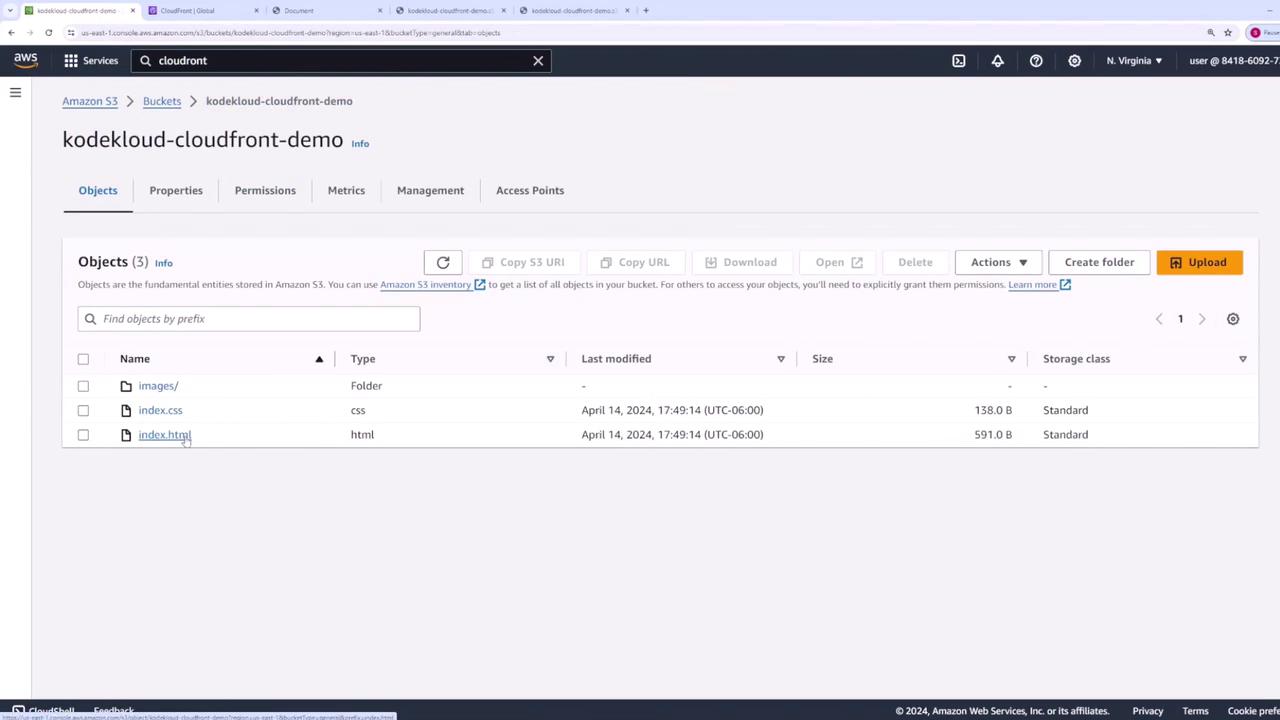The height and width of the screenshot is (720, 1280).
Task: Click the index.css file icon
Action: tap(126, 410)
